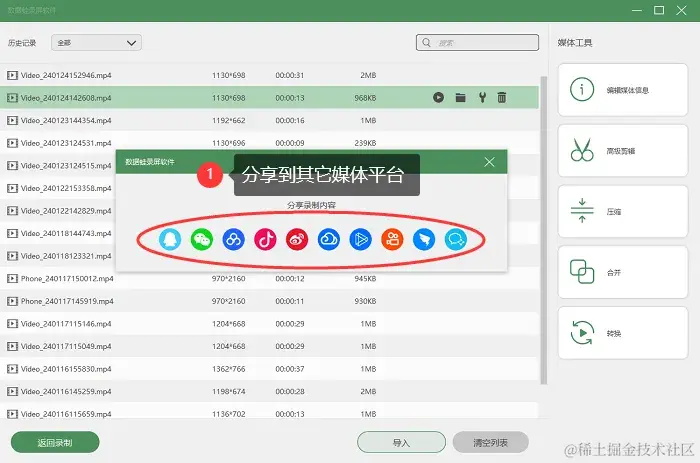Share via light-blue chat bubble icon
Viewport: 700px width, 463px height.
(x=456, y=239)
